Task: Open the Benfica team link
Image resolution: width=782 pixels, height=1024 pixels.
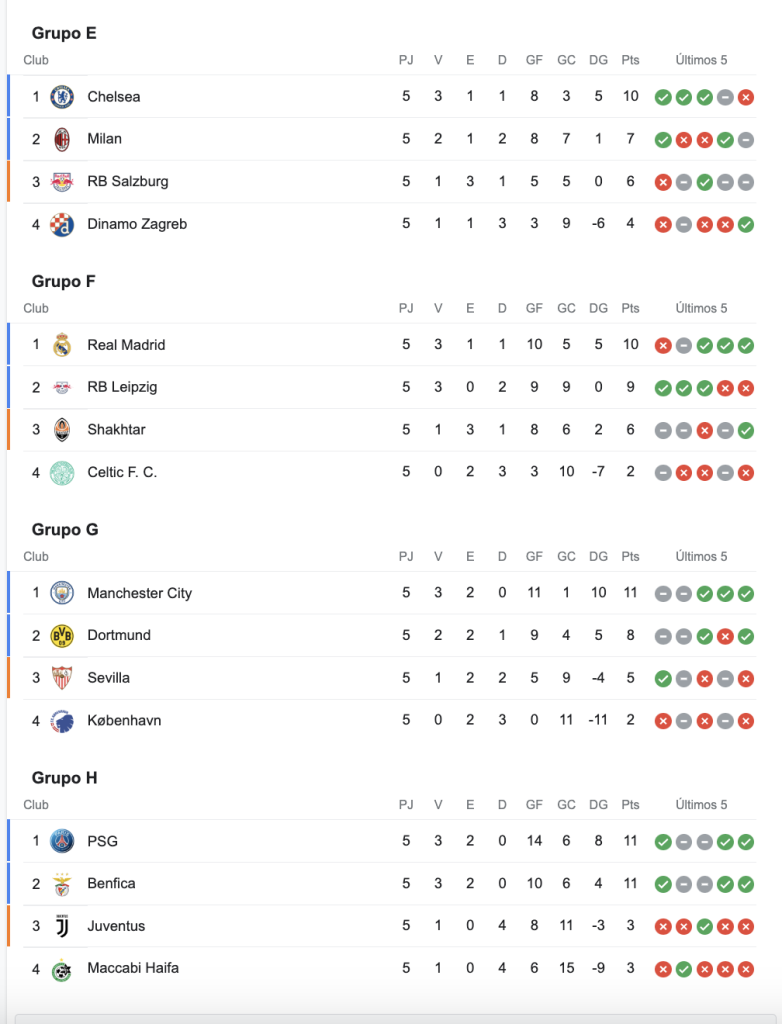Action: (x=111, y=883)
